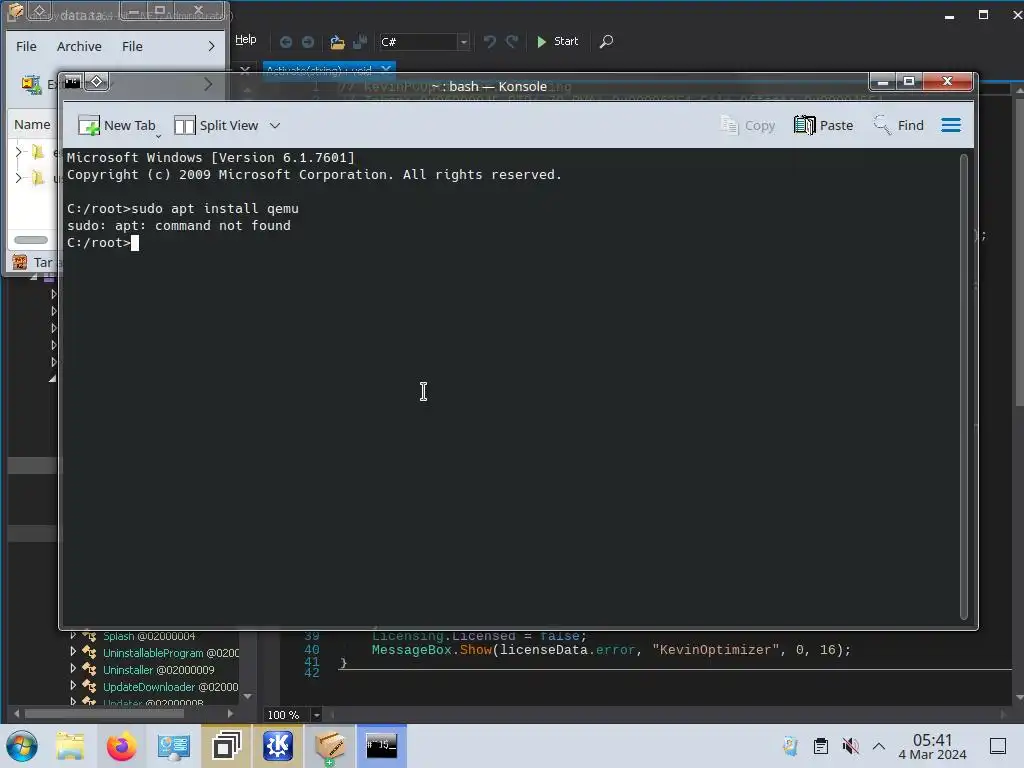Select the Activate(string) : void tab
The image size is (1024, 768).
(x=319, y=69)
